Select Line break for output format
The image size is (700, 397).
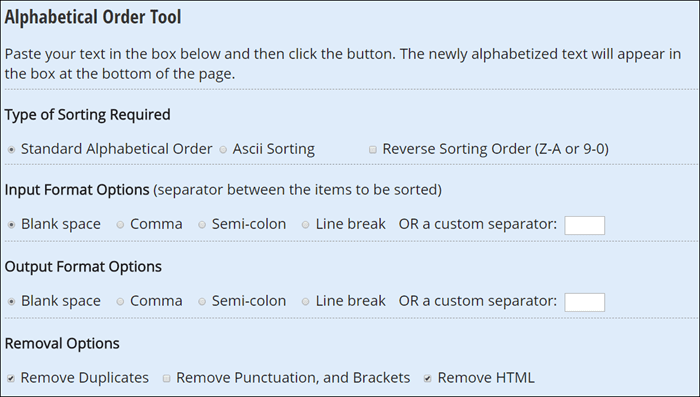point(305,301)
